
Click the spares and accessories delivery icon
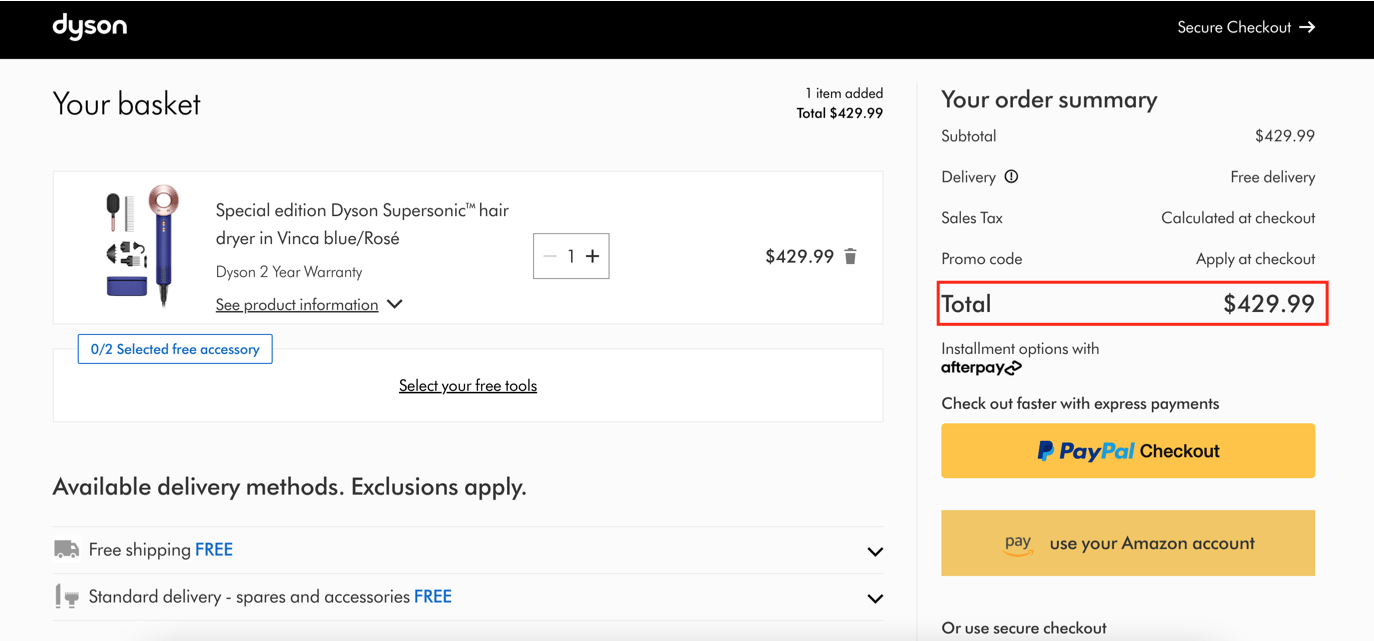[66, 597]
